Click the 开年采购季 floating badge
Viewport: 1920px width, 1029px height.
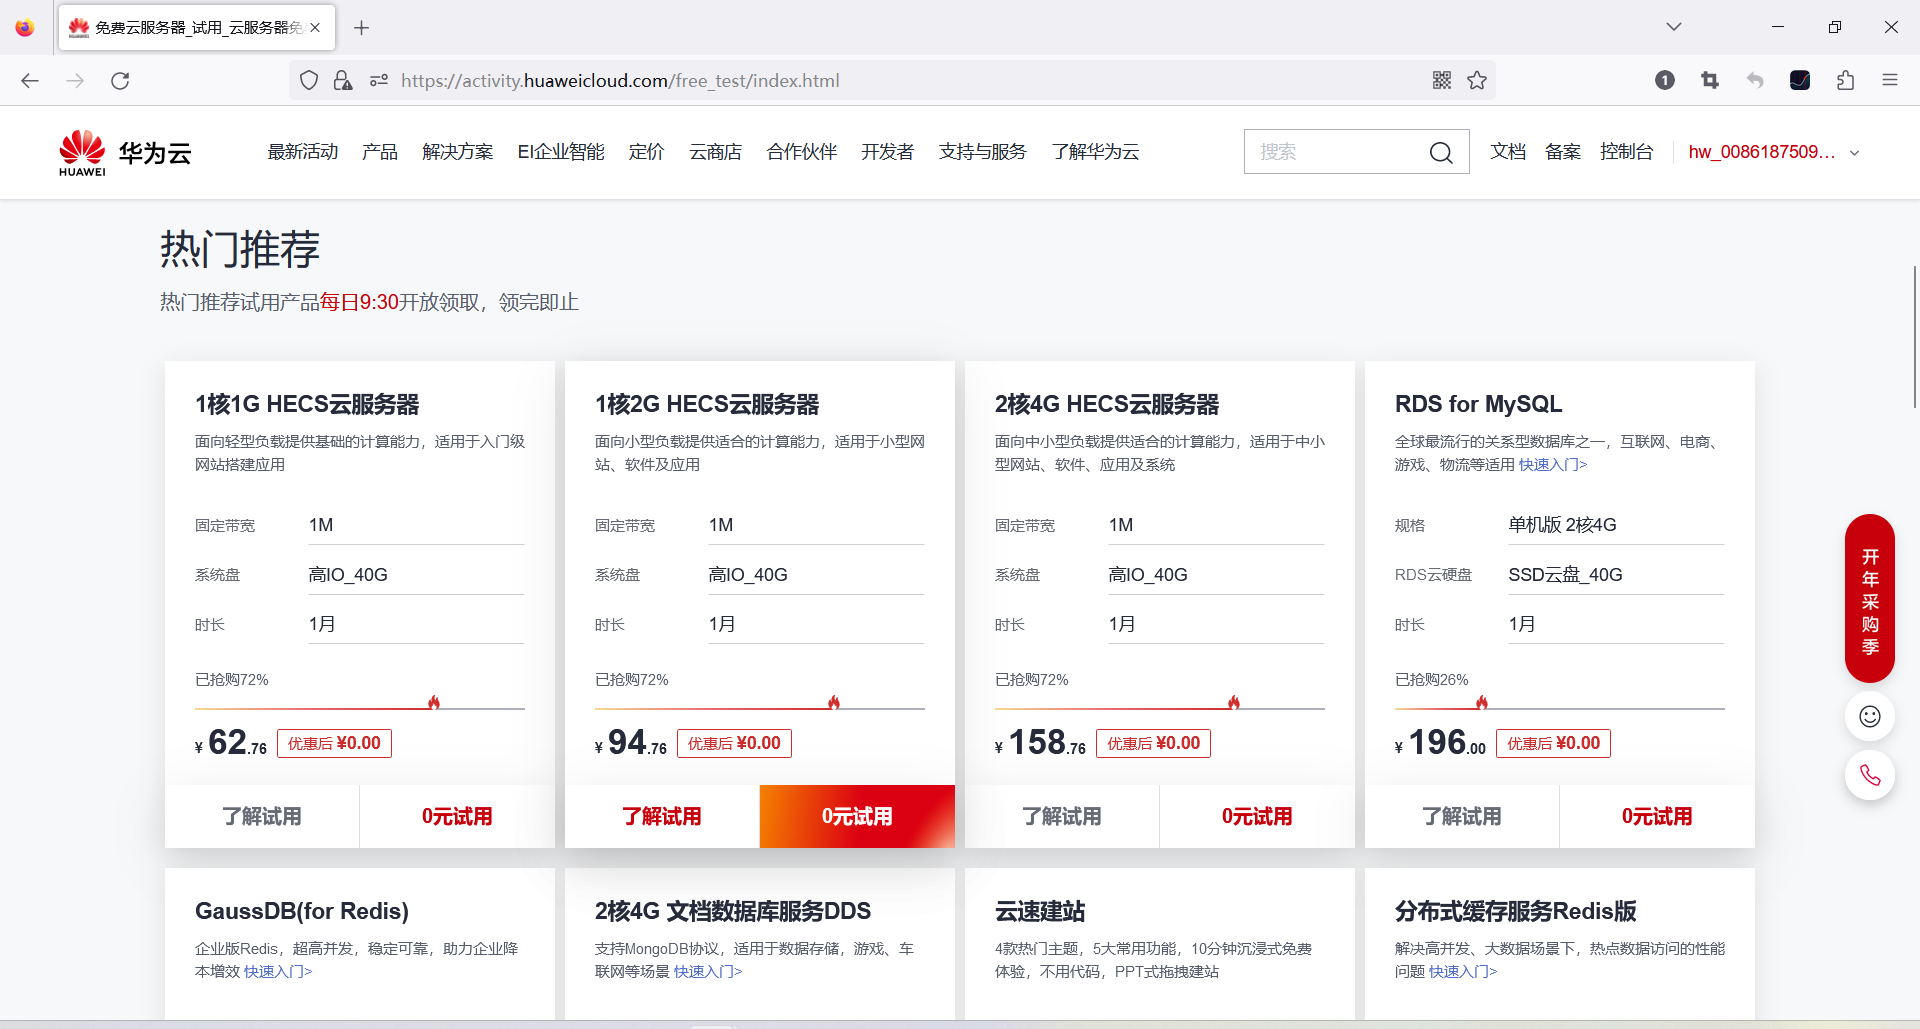(x=1870, y=599)
